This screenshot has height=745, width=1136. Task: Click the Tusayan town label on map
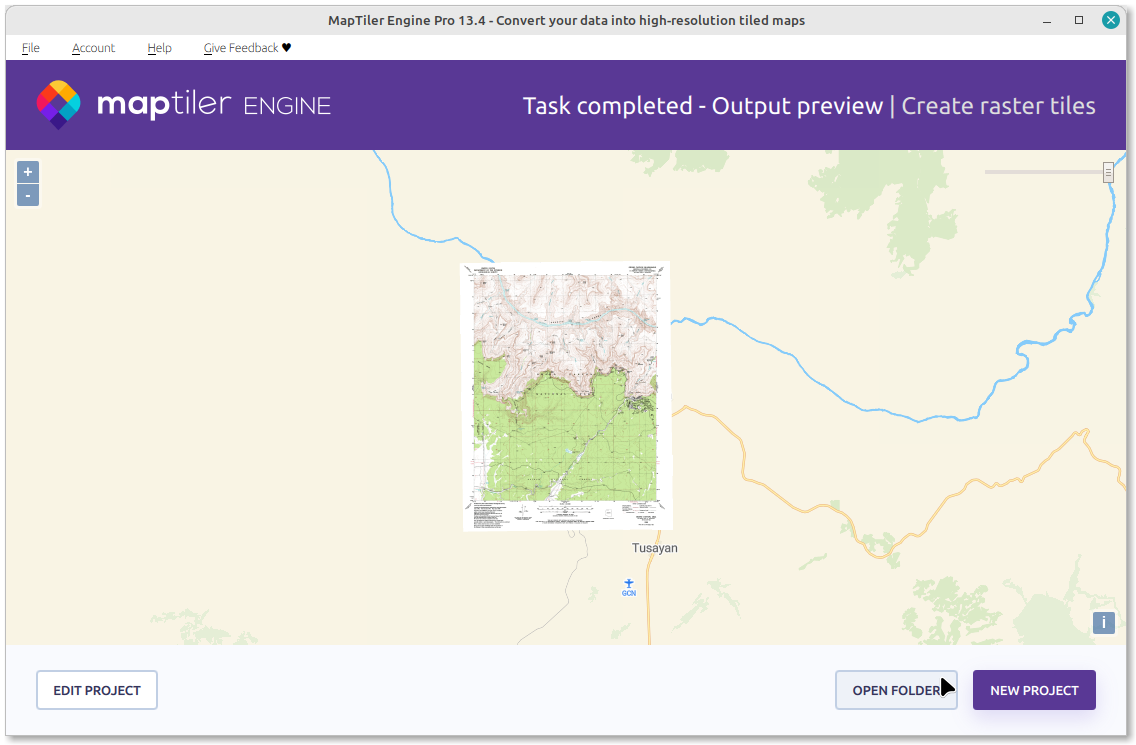coord(655,548)
